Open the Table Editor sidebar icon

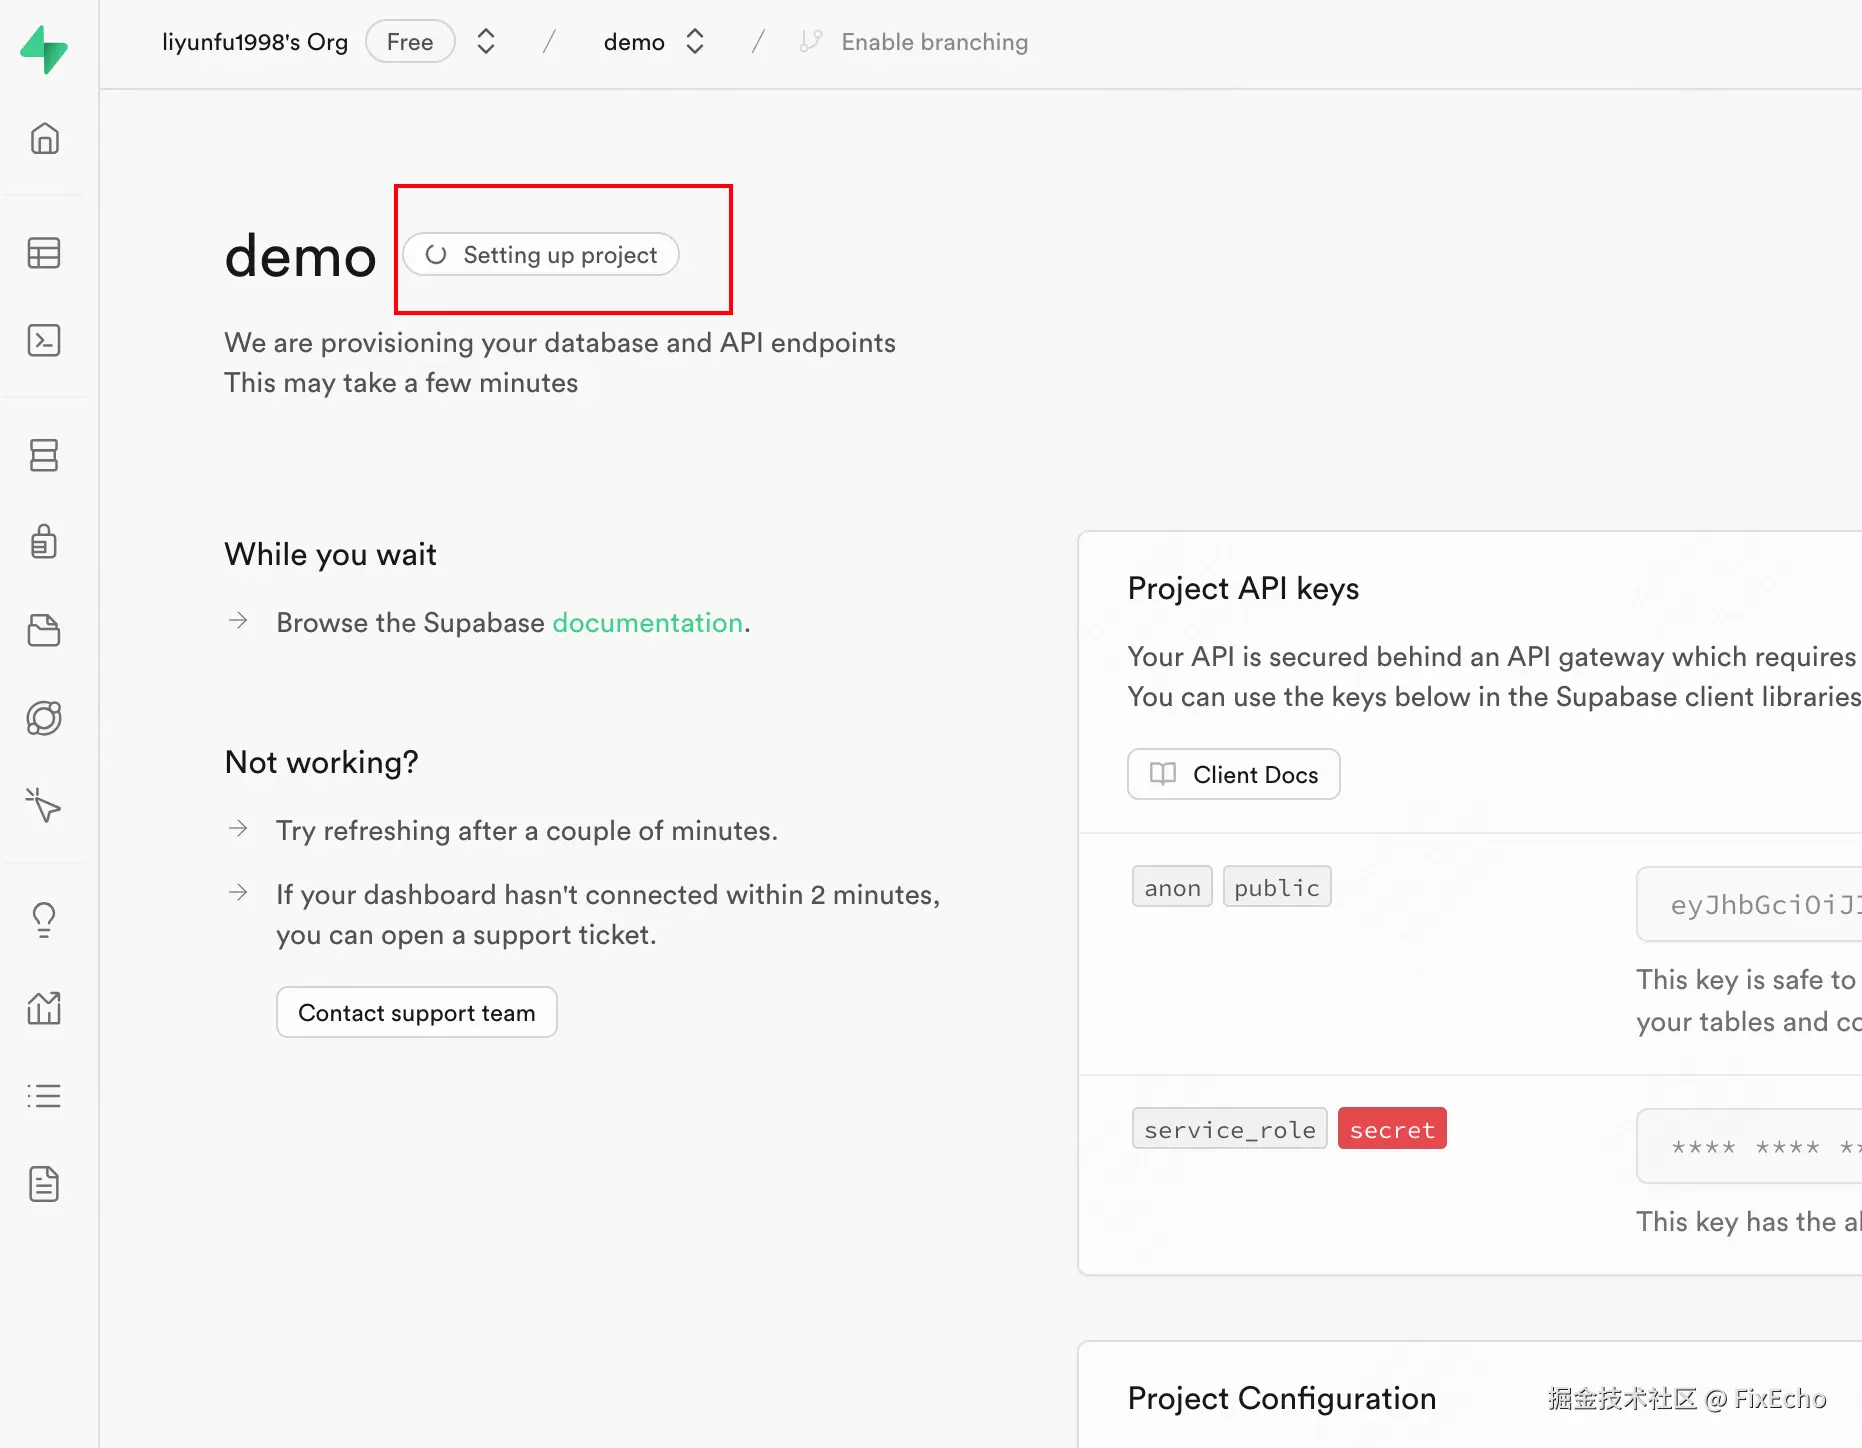point(44,253)
